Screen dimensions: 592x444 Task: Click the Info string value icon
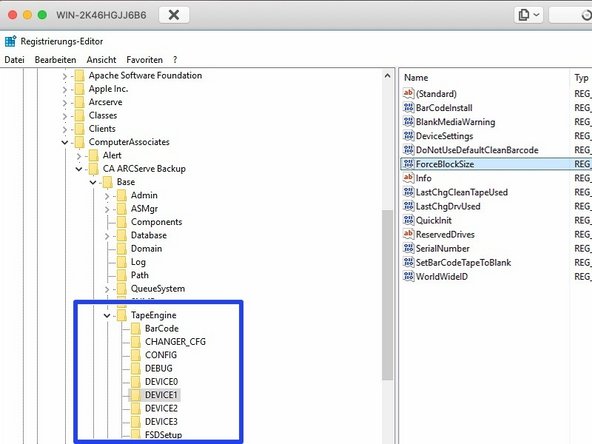click(x=409, y=178)
